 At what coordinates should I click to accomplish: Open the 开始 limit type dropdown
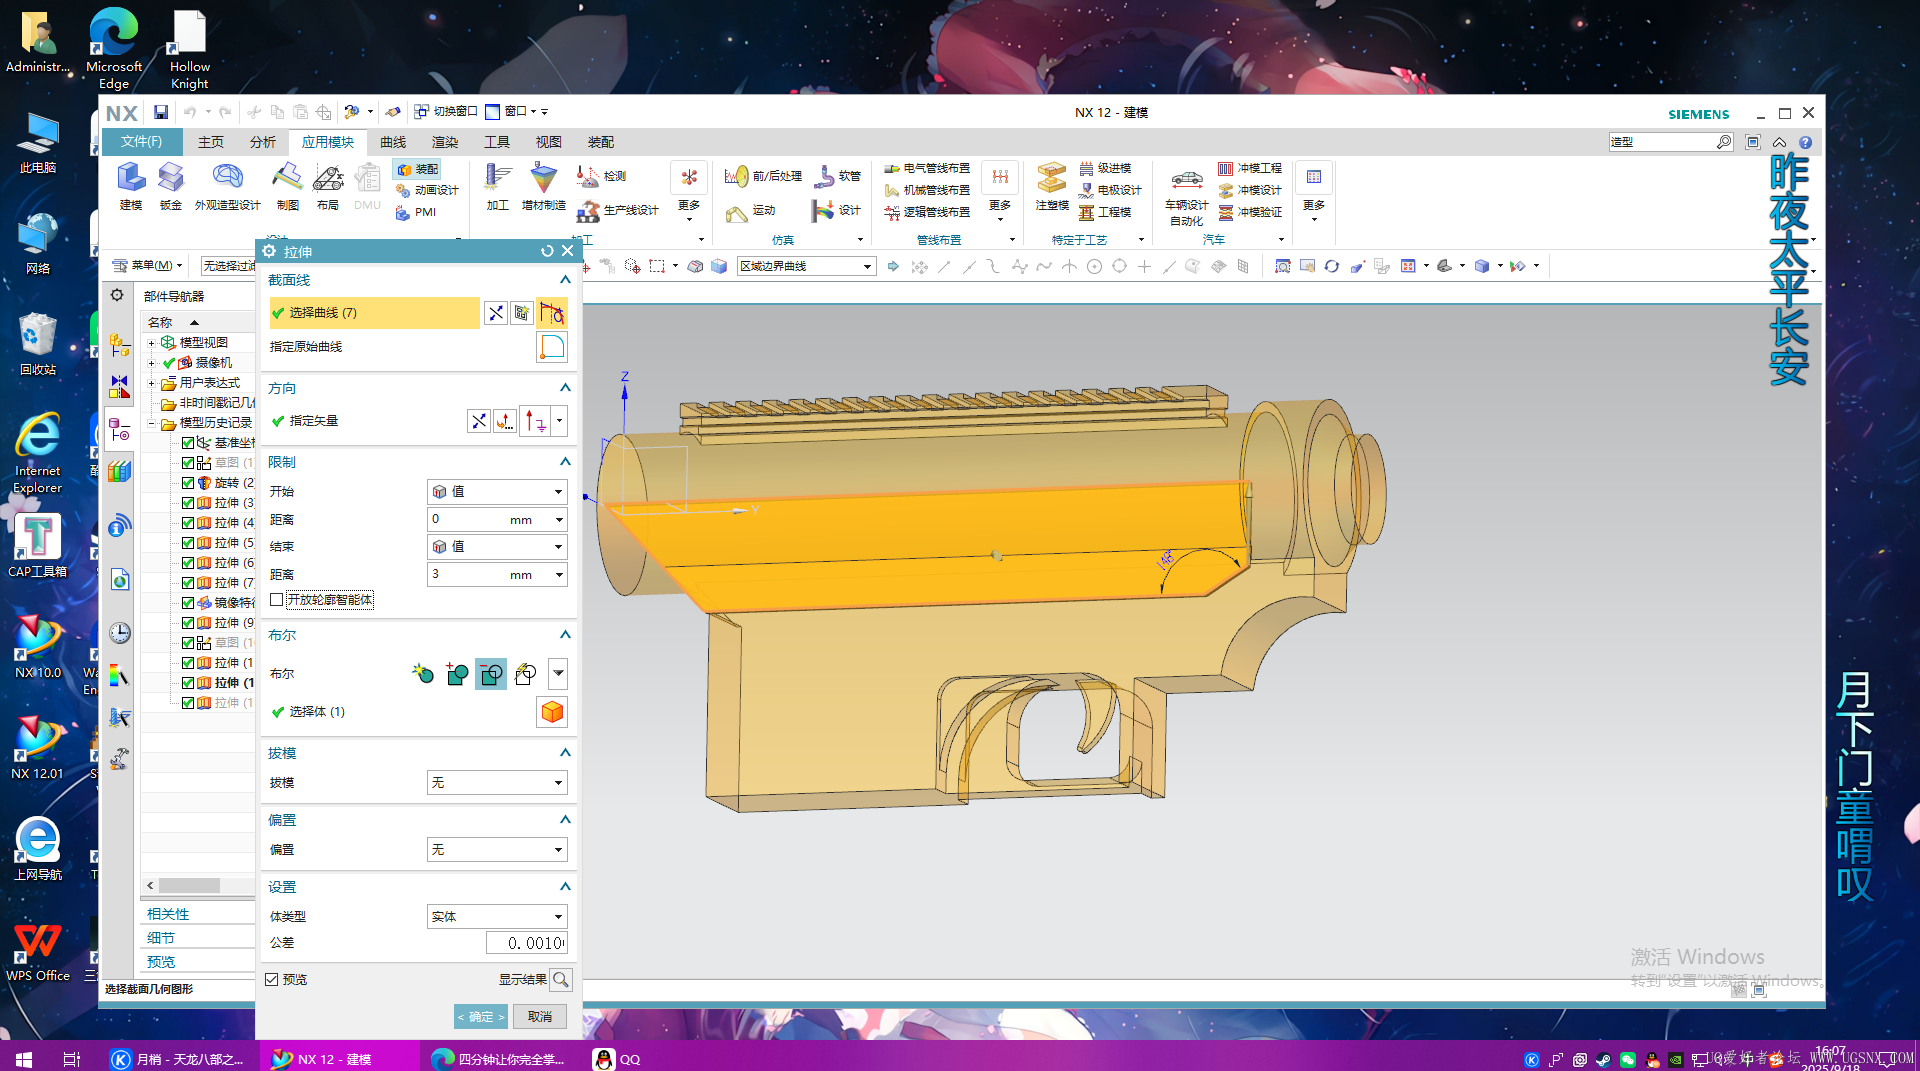click(x=498, y=492)
